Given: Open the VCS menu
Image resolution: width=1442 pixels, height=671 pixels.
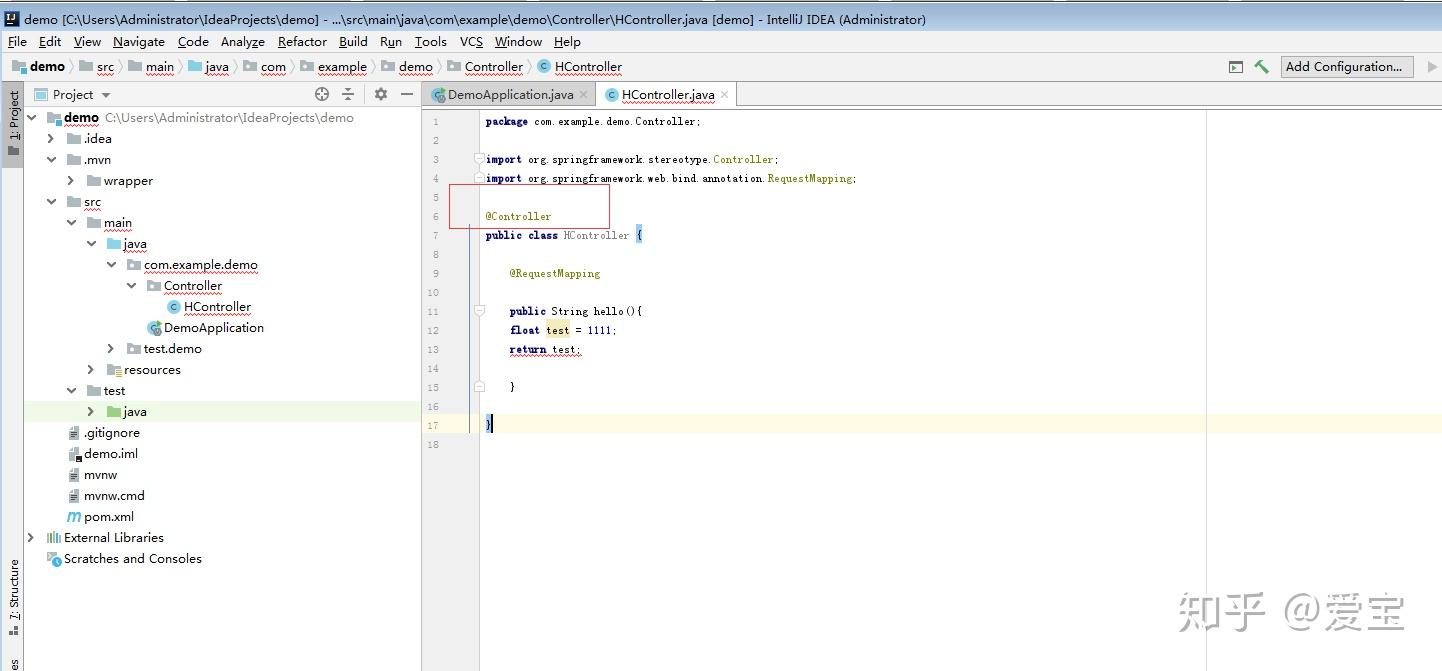Looking at the screenshot, I should coord(471,42).
